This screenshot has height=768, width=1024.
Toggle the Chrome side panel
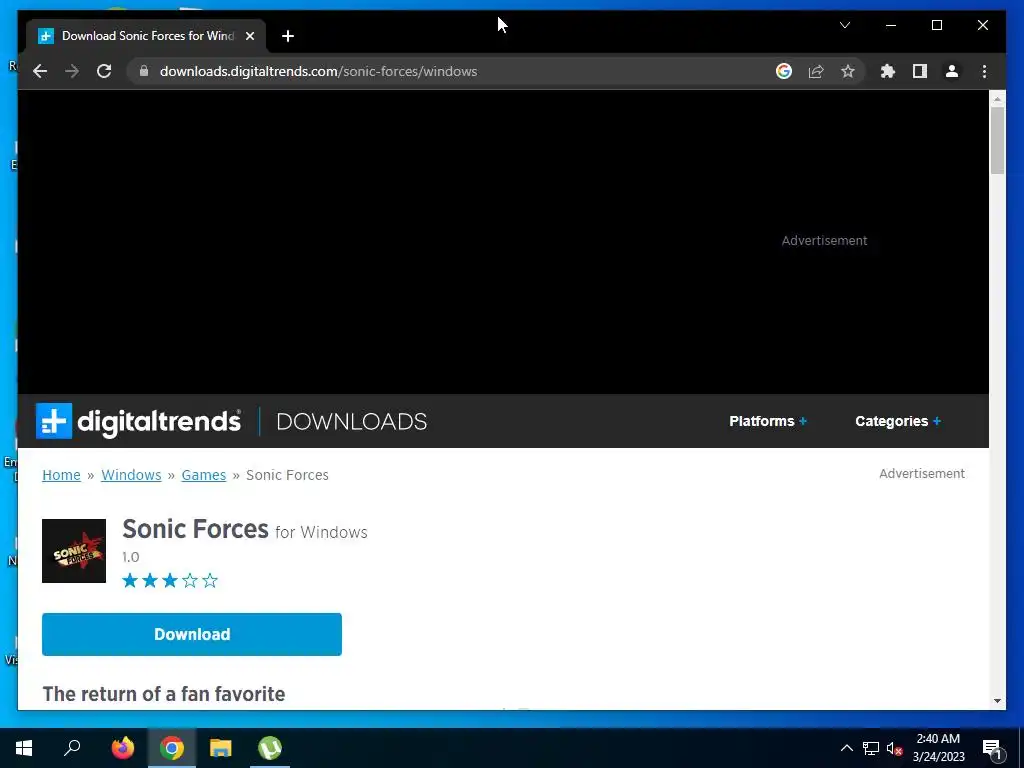point(920,71)
